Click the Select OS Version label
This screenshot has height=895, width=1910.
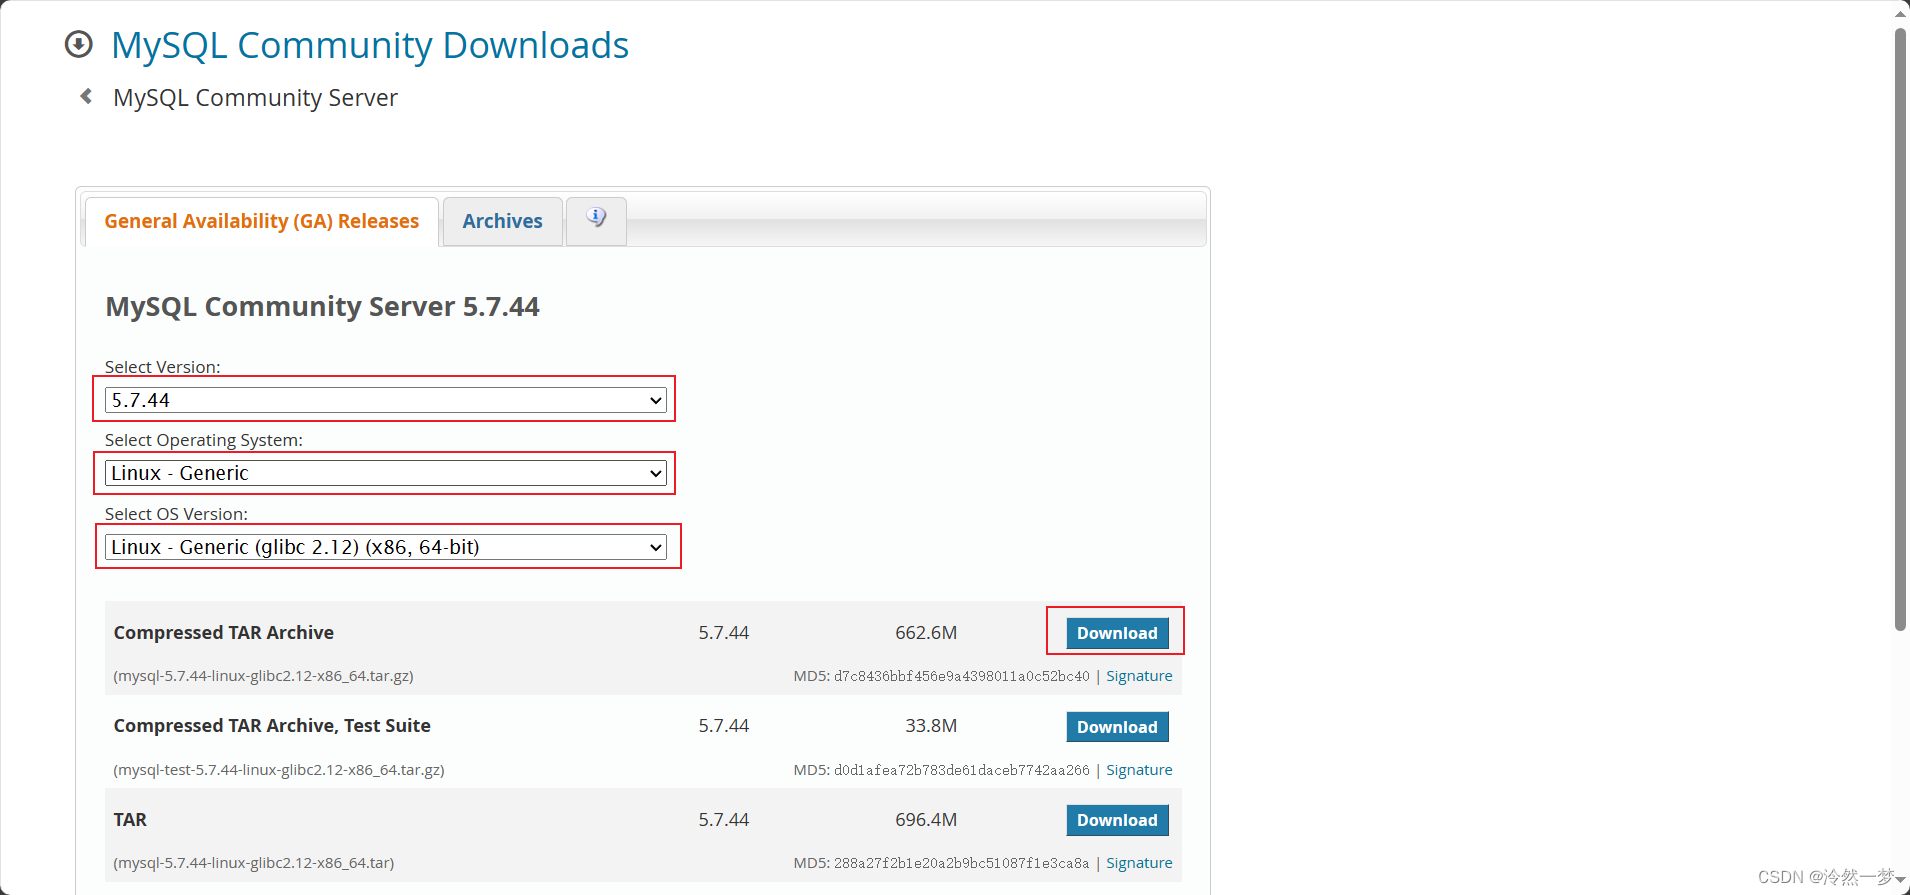[x=176, y=514]
